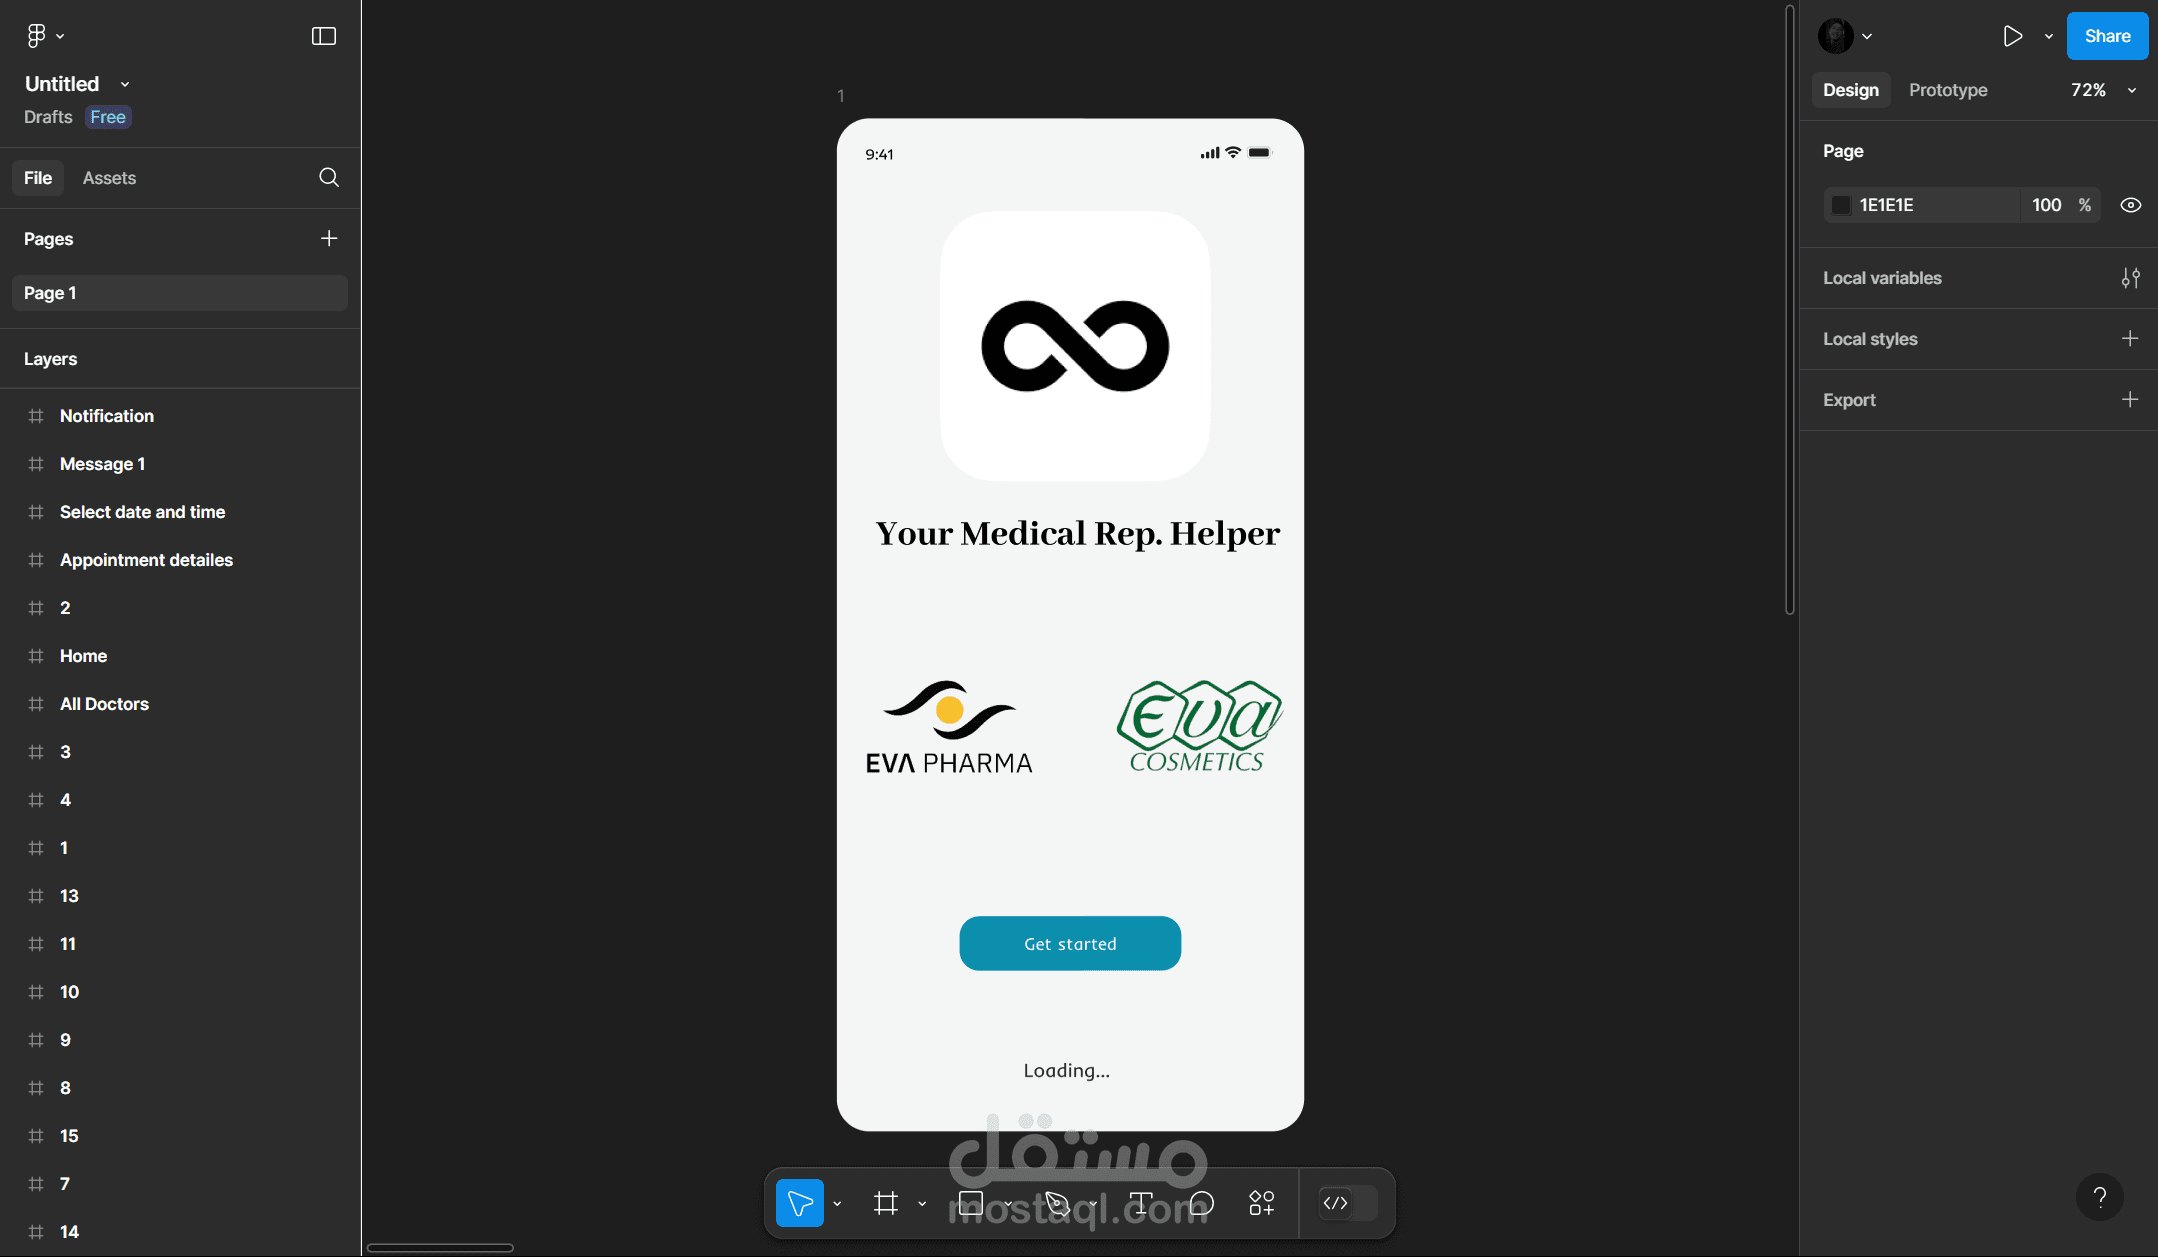Click the zoom percentage dropdown
The height and width of the screenshot is (1257, 2158).
2104,90
